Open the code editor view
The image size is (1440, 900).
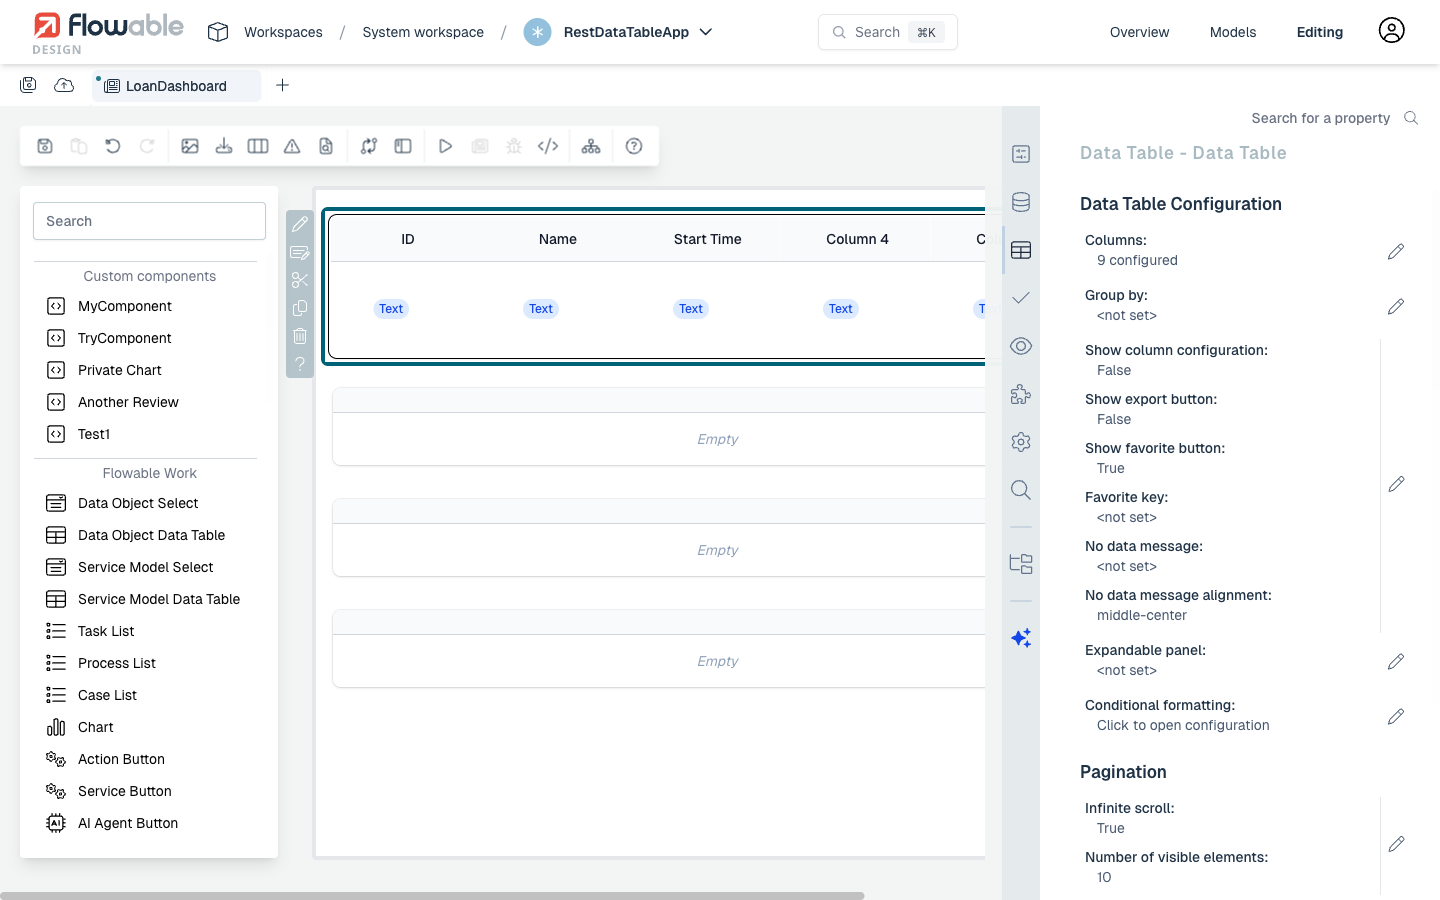548,146
